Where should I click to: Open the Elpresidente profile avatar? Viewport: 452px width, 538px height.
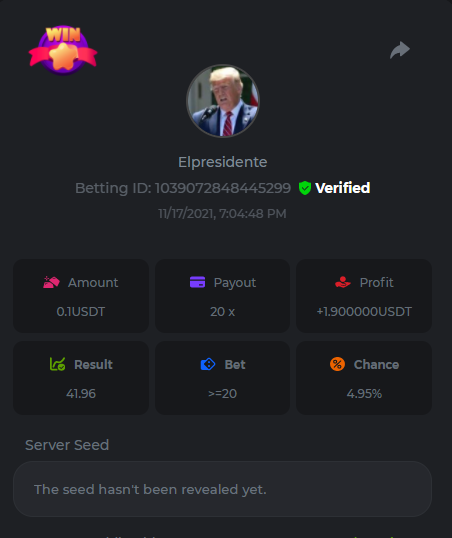click(x=223, y=101)
